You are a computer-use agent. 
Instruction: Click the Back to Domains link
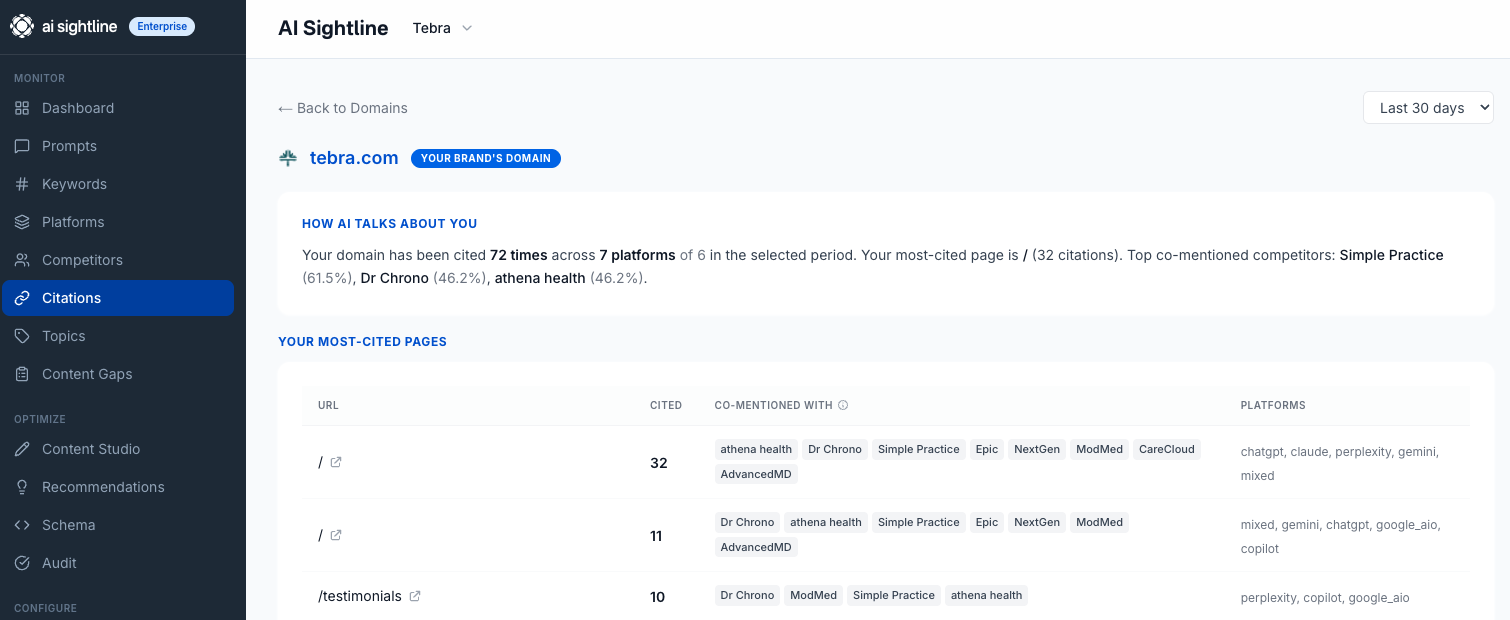(343, 108)
